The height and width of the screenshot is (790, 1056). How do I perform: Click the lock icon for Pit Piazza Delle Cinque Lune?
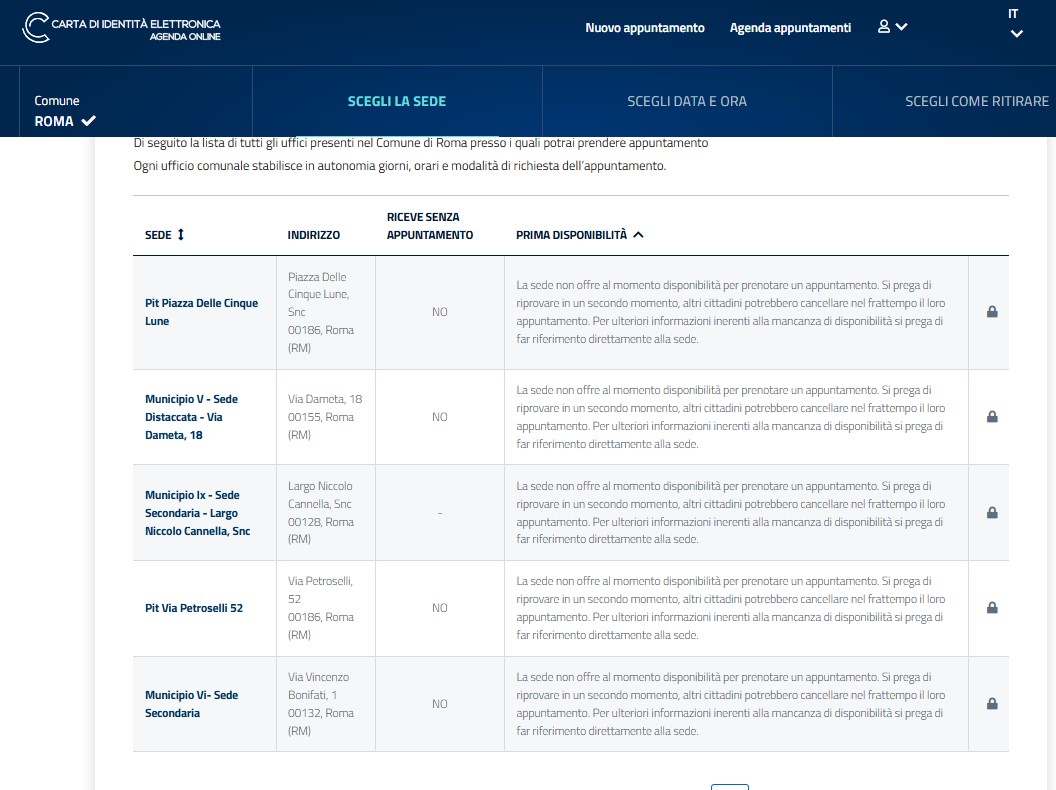[992, 312]
